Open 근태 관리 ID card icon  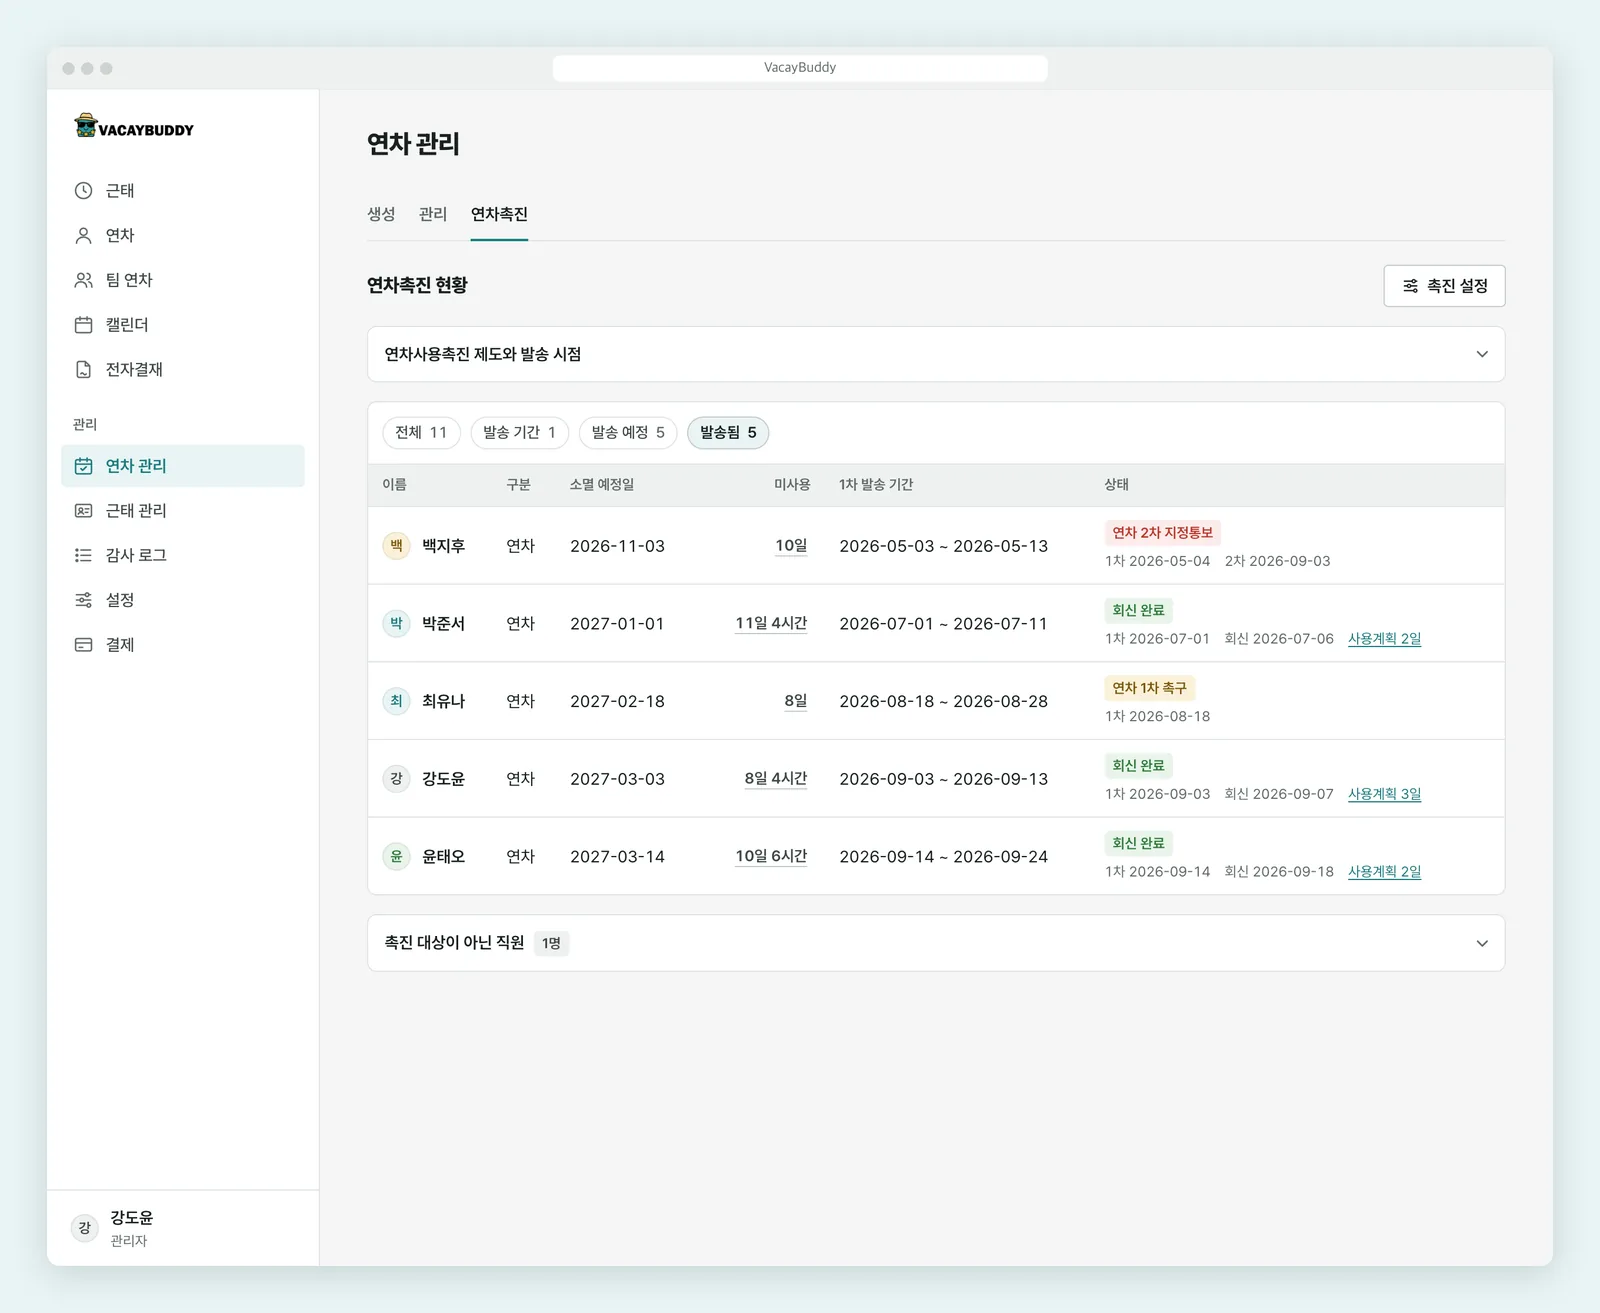coord(84,511)
